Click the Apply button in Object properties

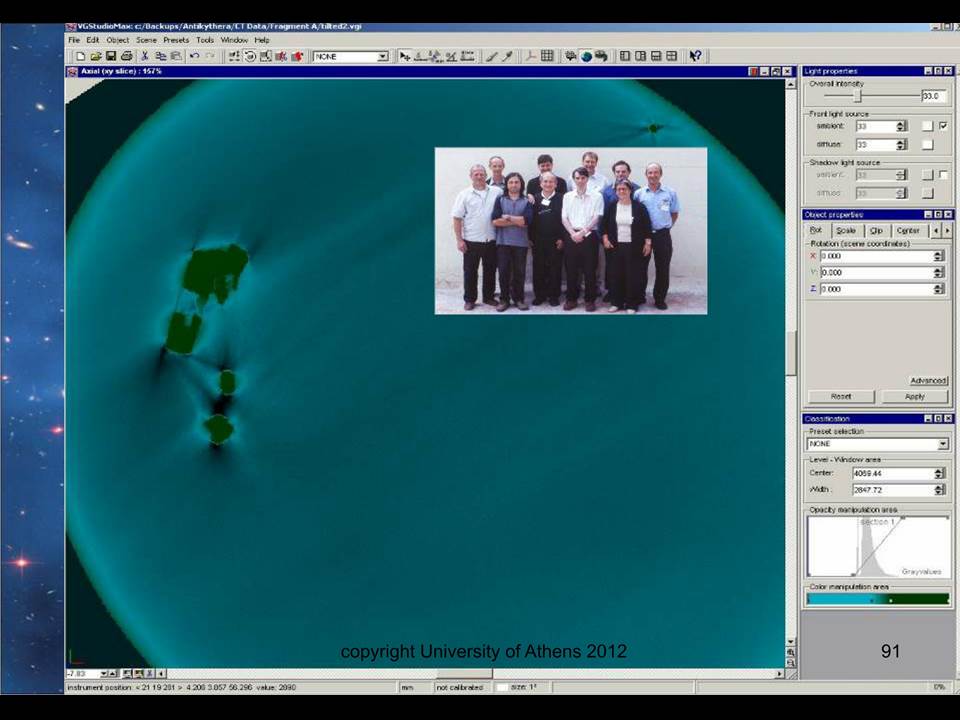click(x=915, y=397)
